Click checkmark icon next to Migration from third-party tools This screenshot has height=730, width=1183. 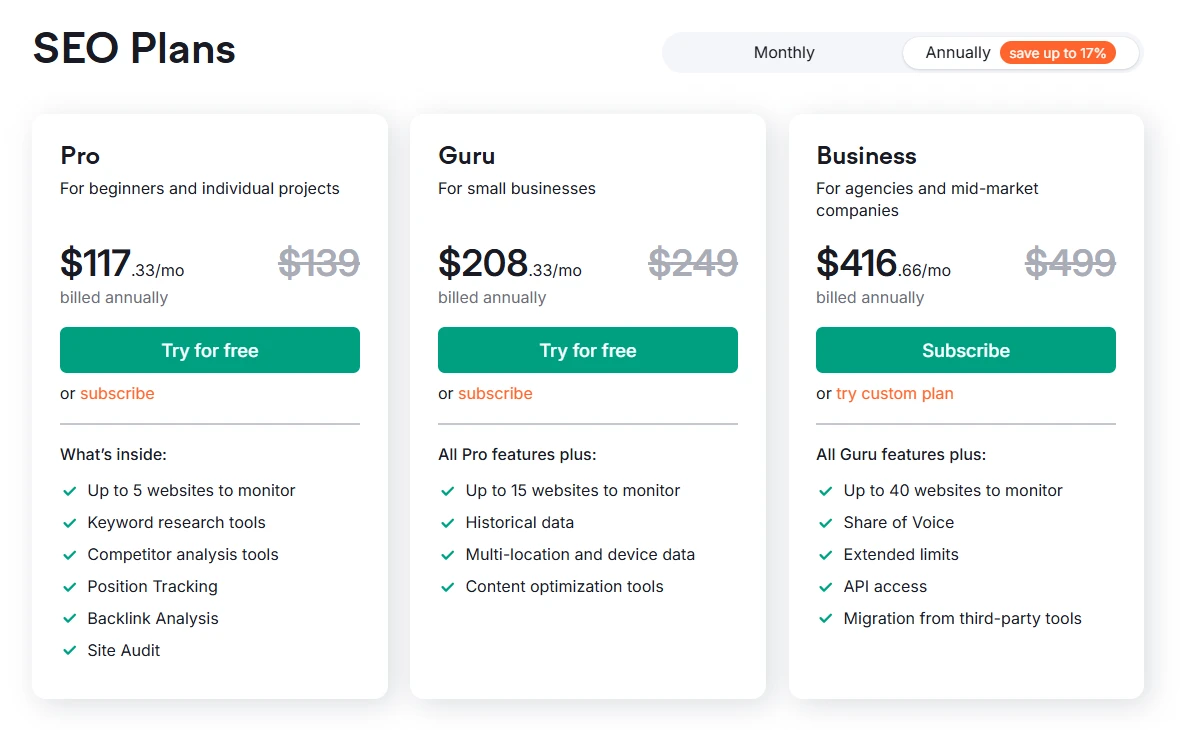(826, 619)
